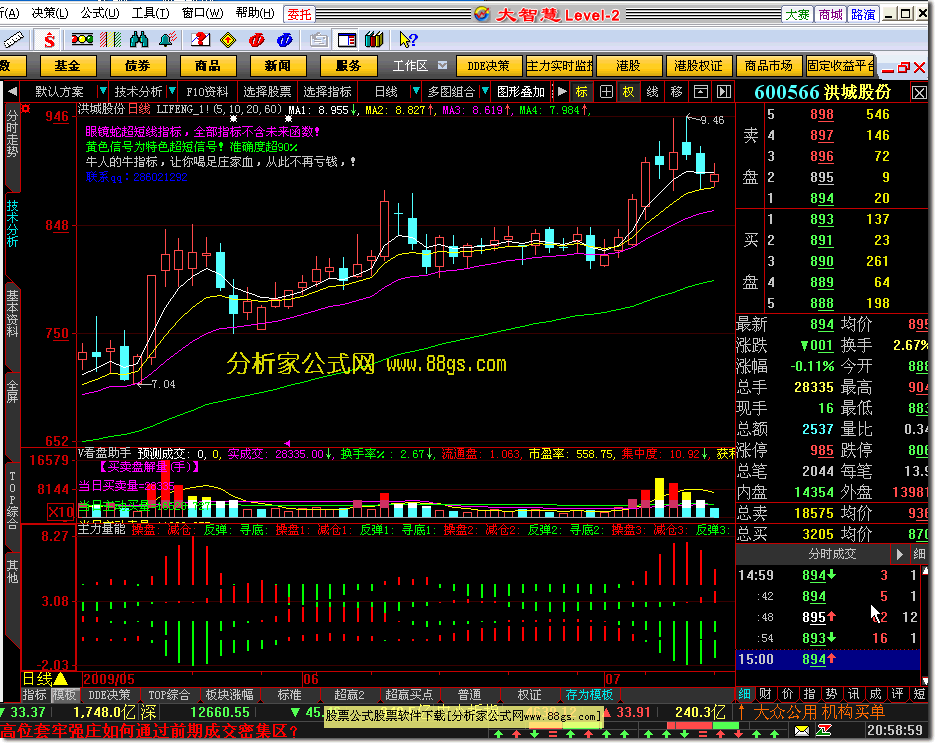Open the 多图组合 dropdown arrow
938x745 pixels.
pyautogui.click(x=485, y=92)
